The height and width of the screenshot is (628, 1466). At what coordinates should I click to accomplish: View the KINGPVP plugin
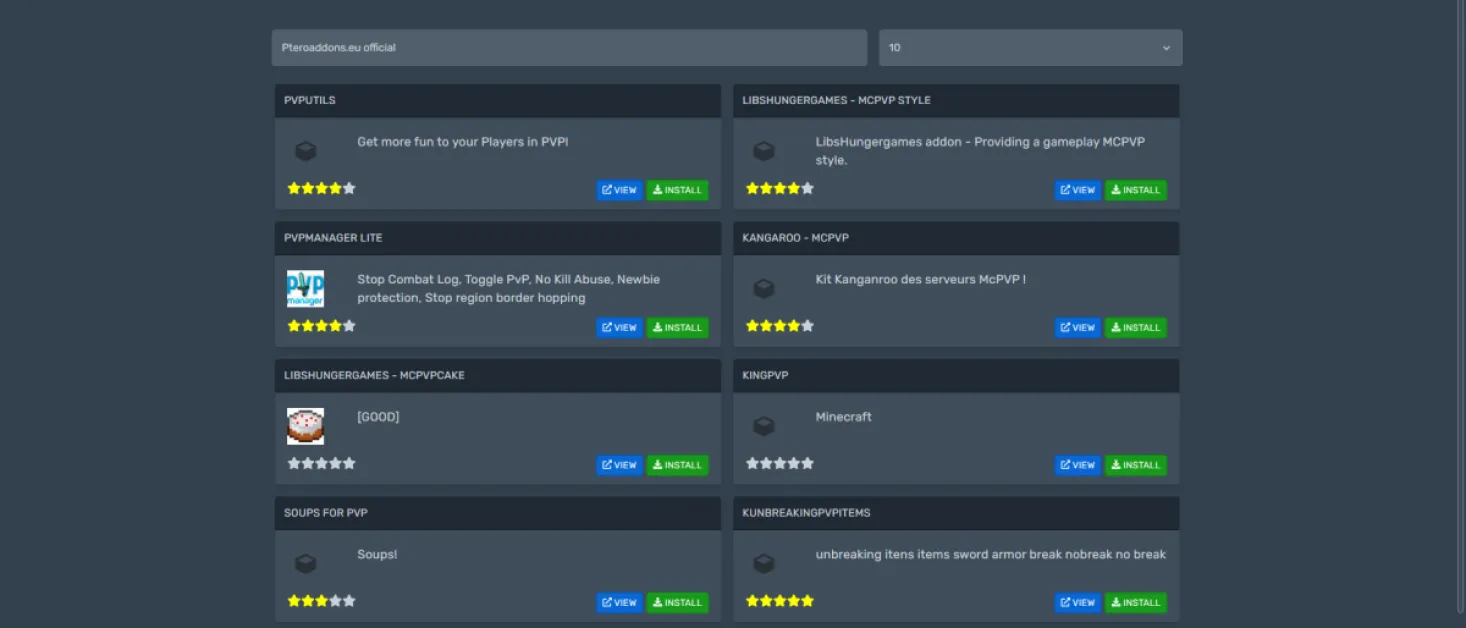tap(1078, 465)
